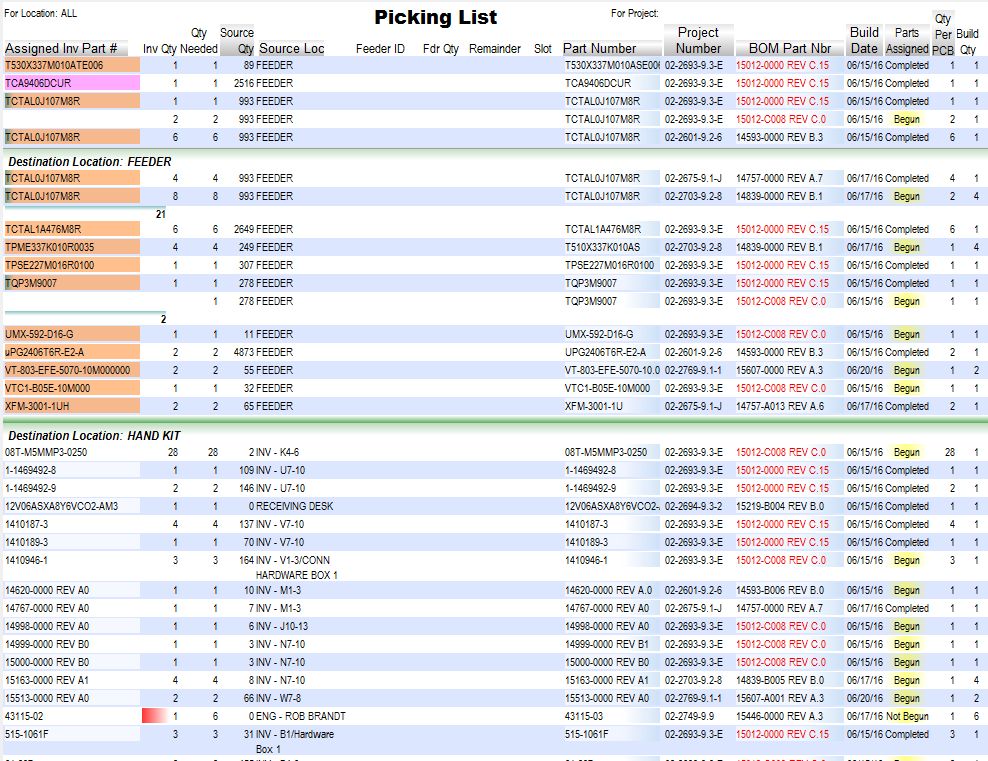Select source location "ENG - ROB BRANDT"

pos(301,716)
